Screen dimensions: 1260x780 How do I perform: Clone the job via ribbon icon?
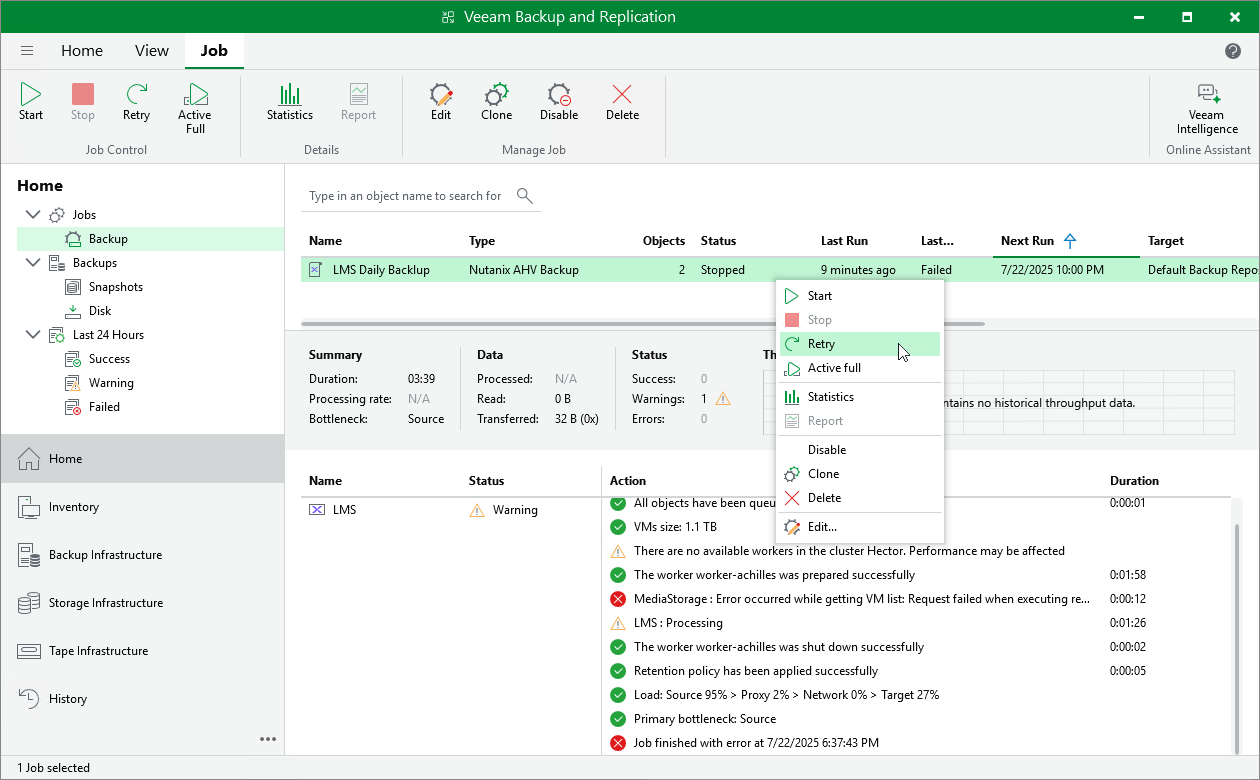point(496,103)
